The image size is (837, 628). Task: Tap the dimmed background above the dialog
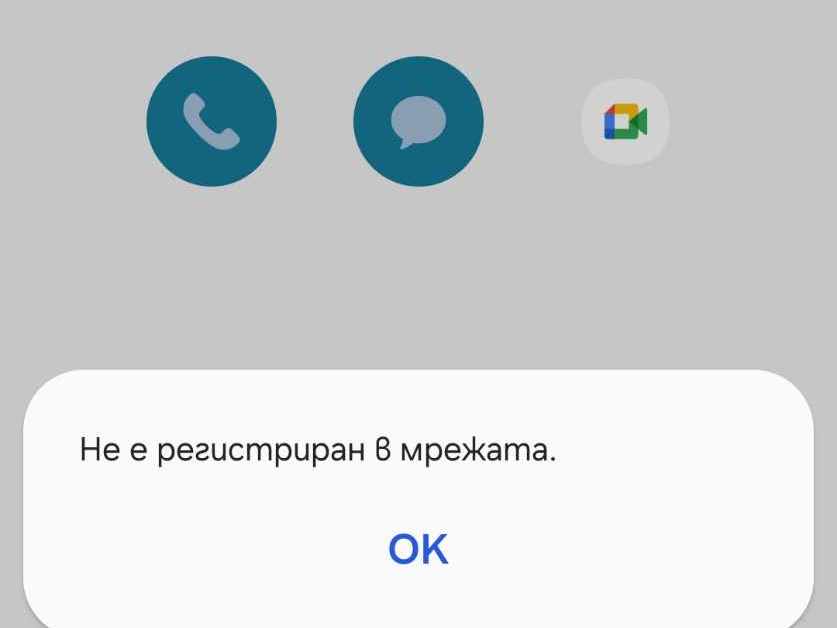[418, 278]
